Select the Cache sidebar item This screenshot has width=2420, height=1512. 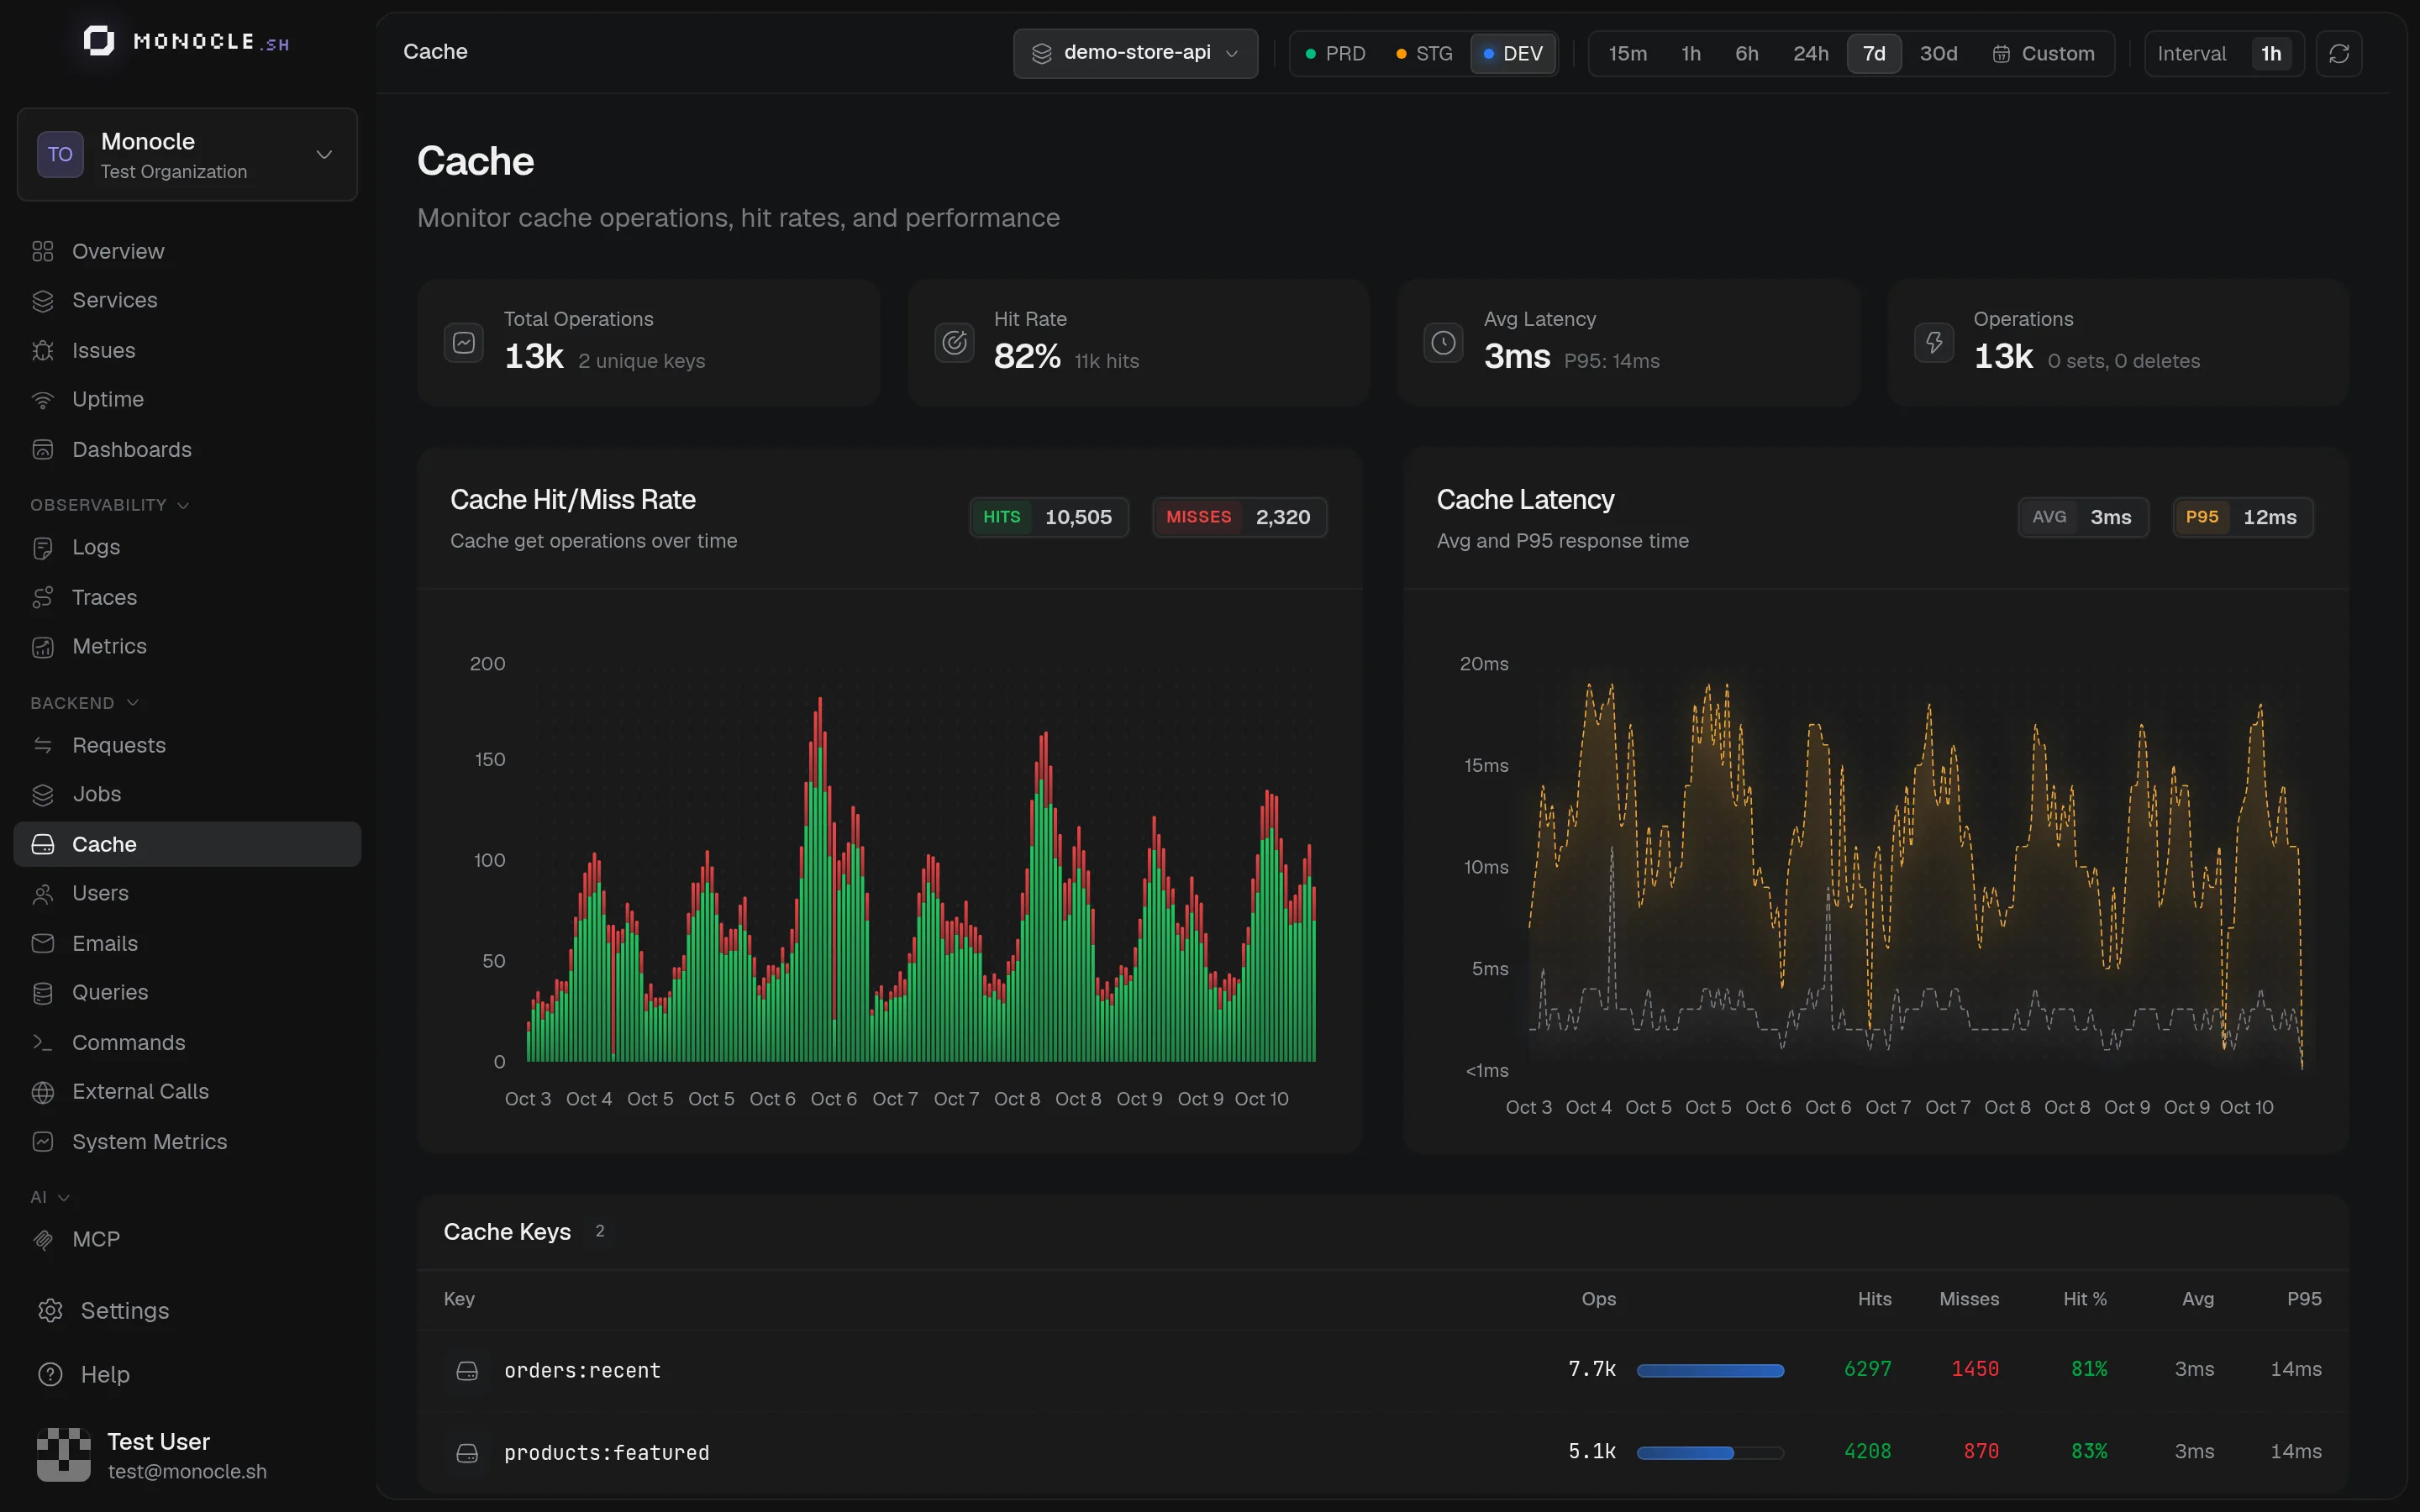187,844
